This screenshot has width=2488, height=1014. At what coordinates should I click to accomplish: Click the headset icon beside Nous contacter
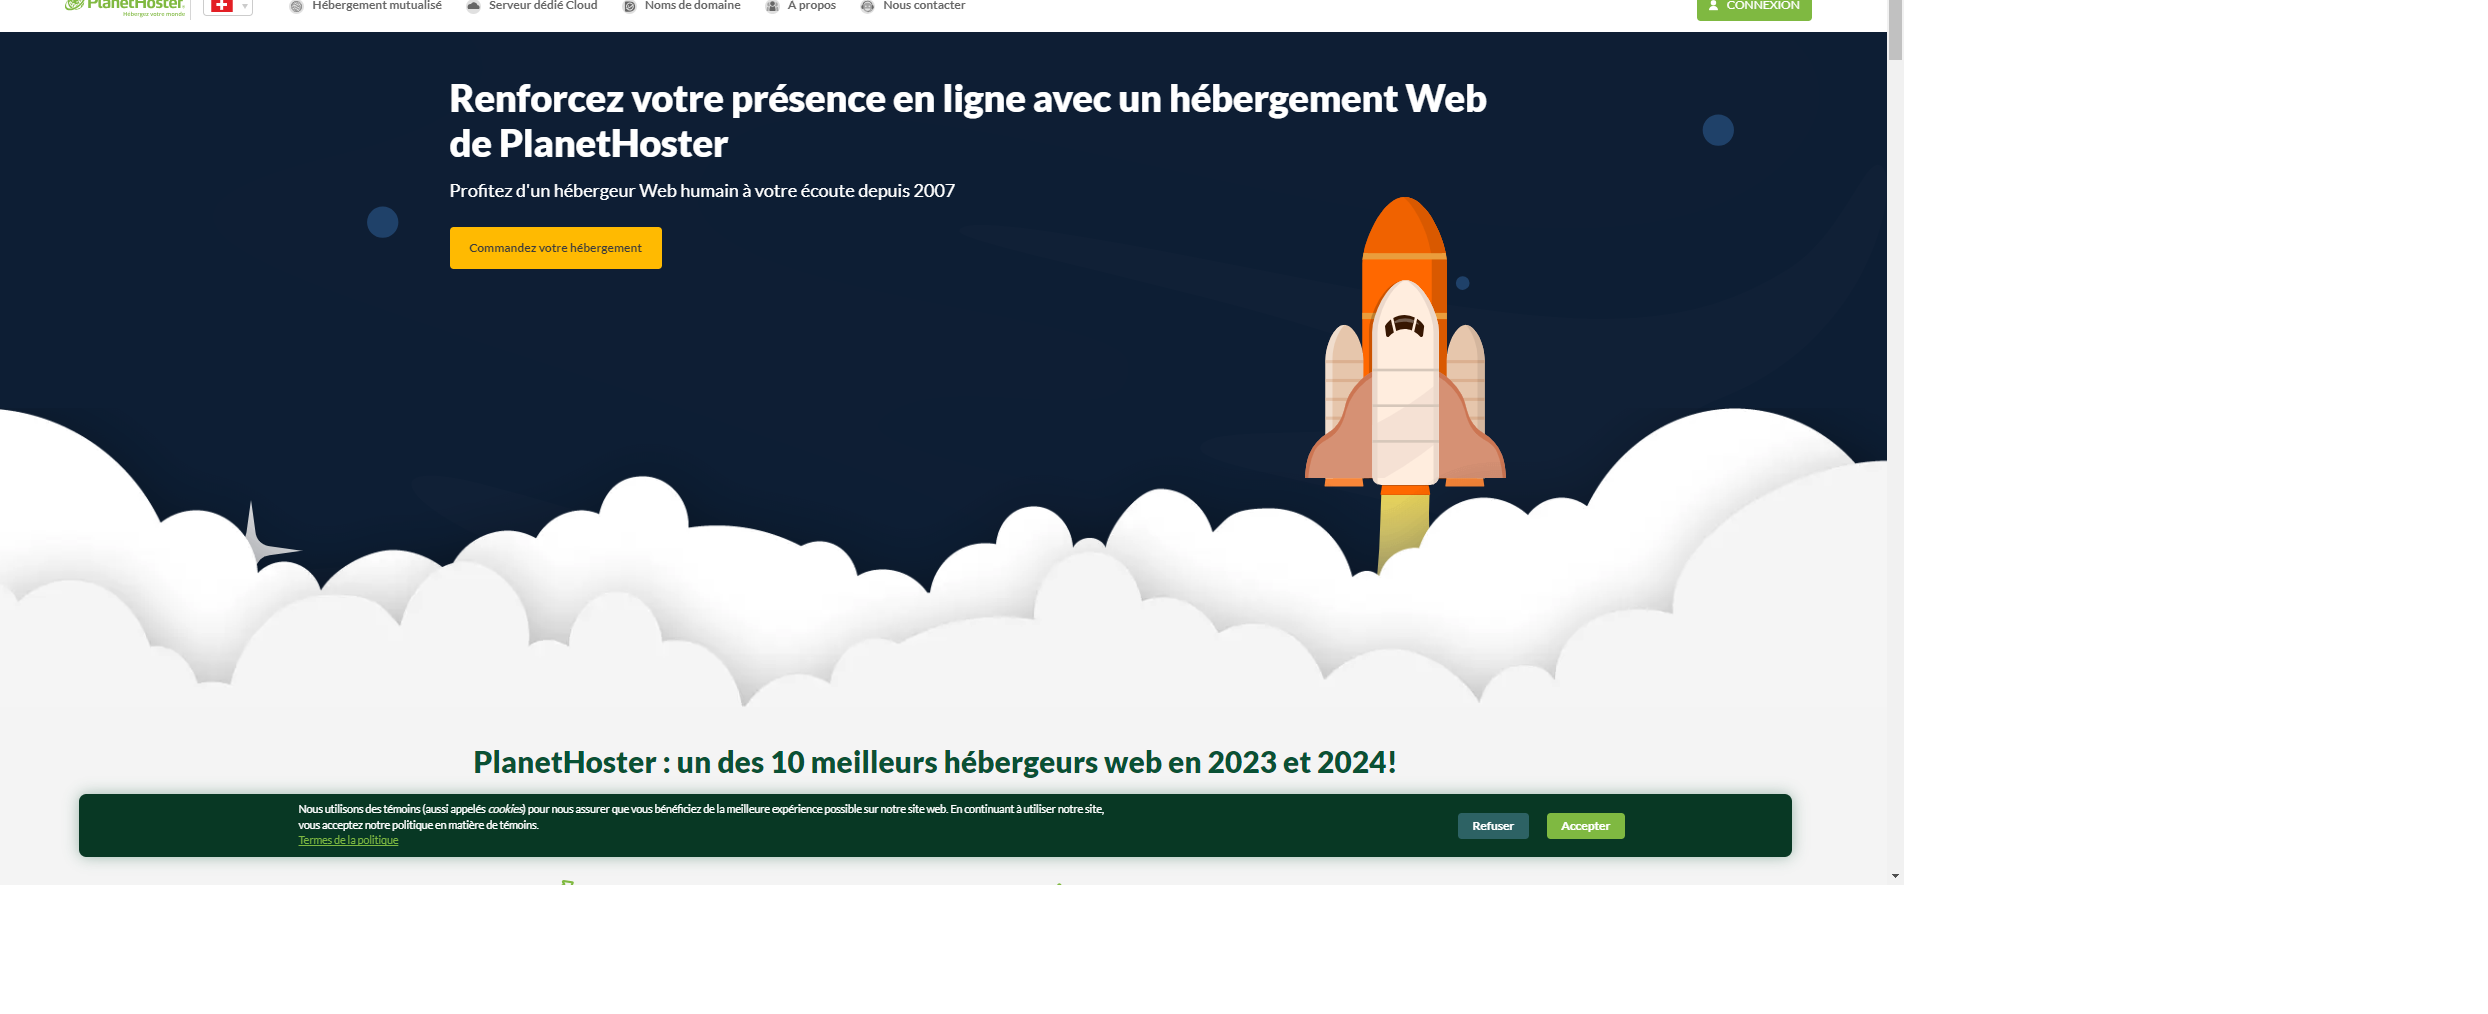[x=868, y=6]
